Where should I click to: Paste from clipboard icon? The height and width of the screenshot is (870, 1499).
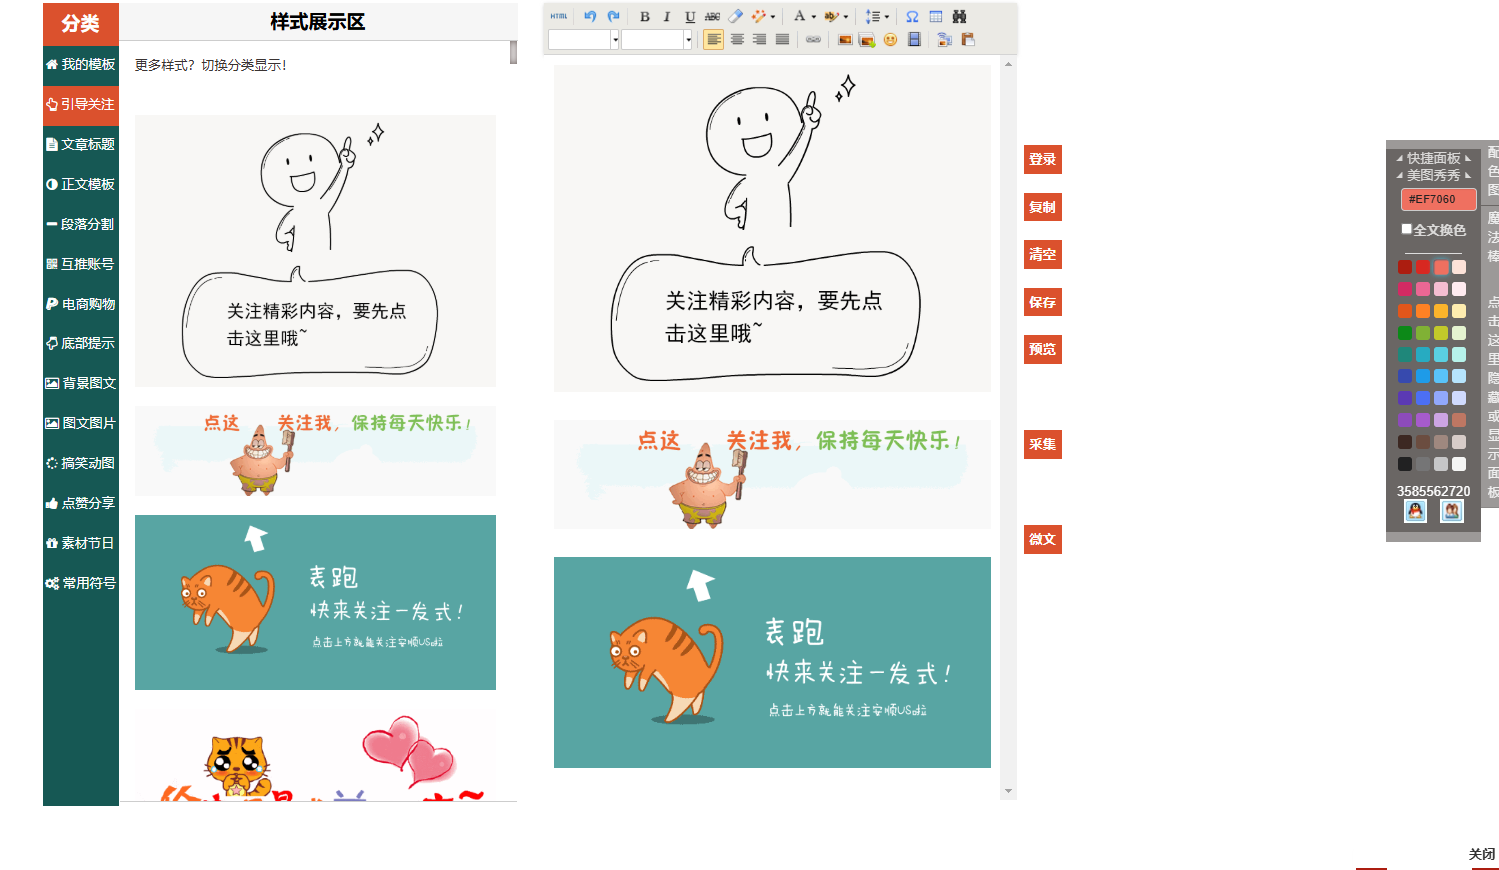(x=968, y=39)
